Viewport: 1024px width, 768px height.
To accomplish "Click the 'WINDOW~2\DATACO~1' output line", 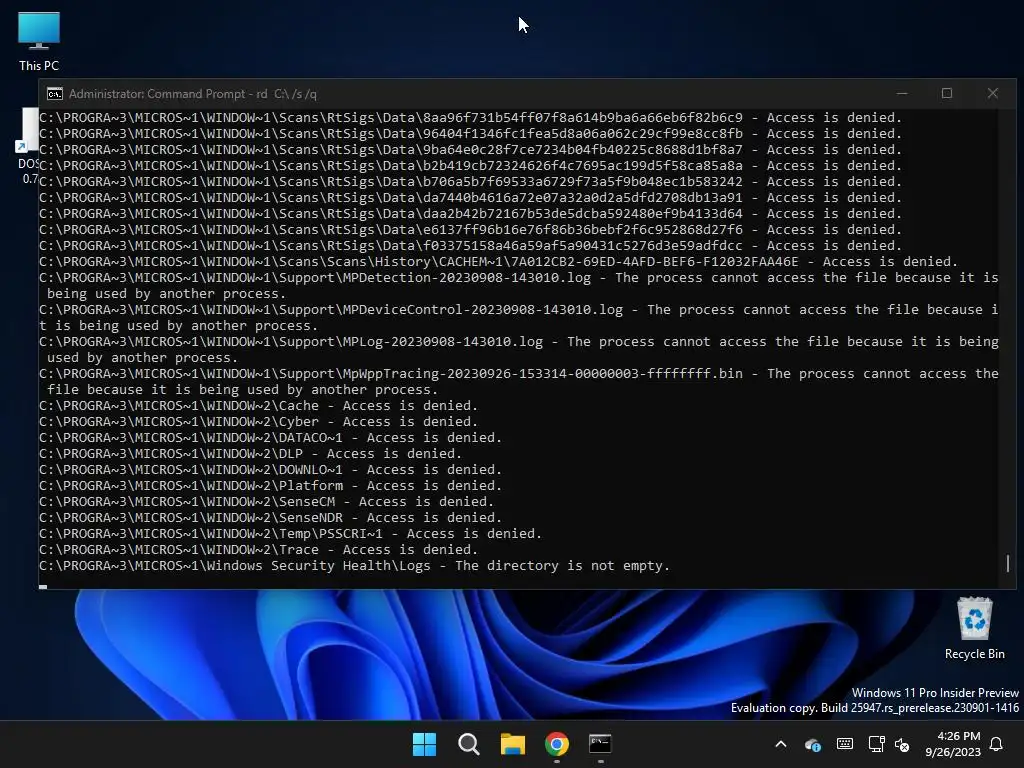I will coord(270,438).
